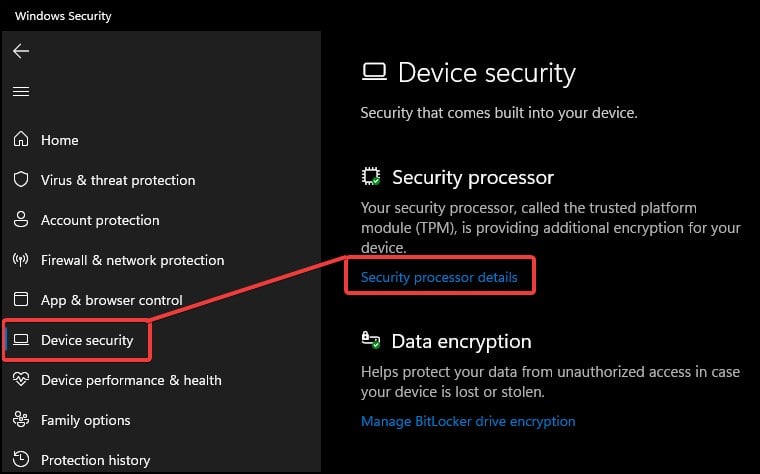Click the Home house icon
760x474 pixels.
coord(21,140)
